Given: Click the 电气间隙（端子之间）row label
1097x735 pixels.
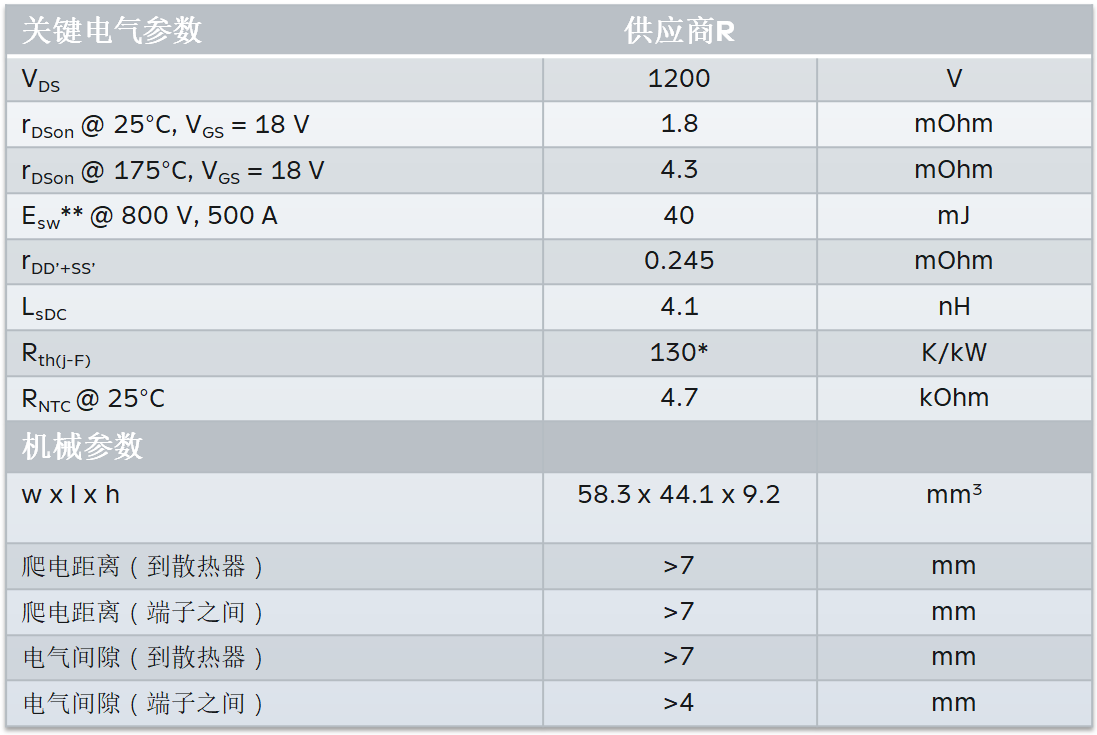Looking at the screenshot, I should click(x=143, y=703).
